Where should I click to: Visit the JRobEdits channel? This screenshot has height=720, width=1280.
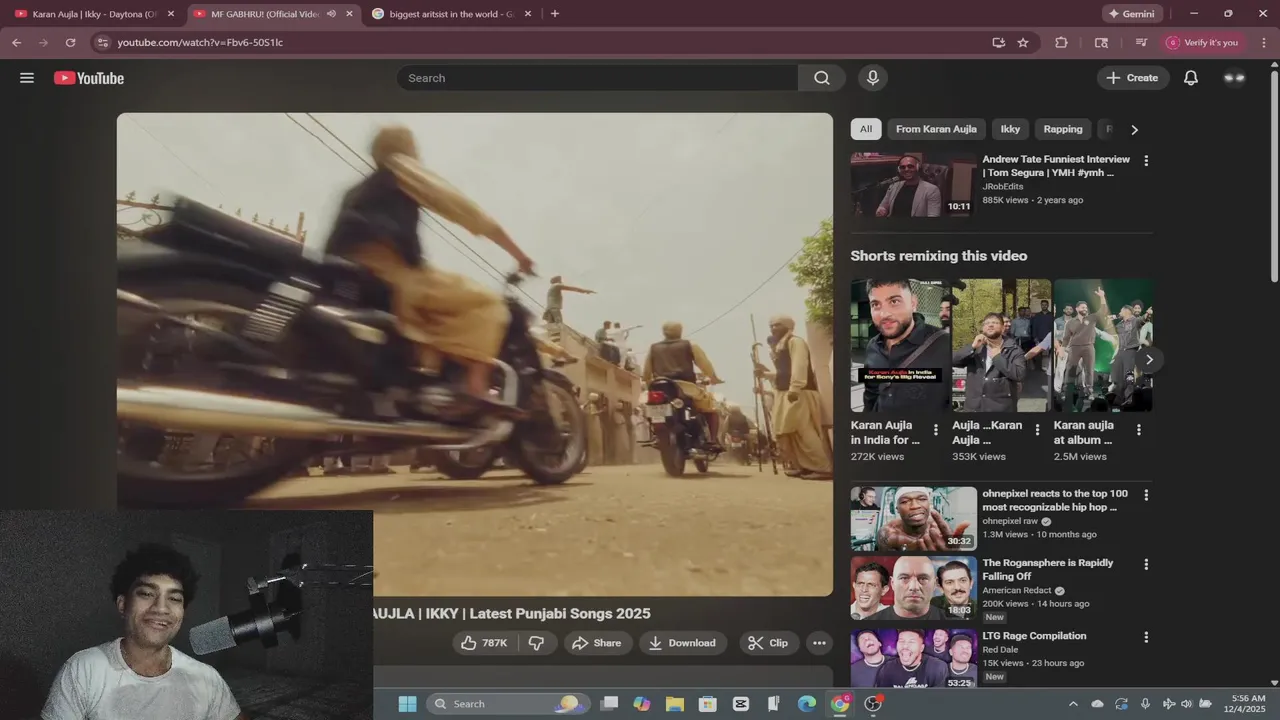1003,186
